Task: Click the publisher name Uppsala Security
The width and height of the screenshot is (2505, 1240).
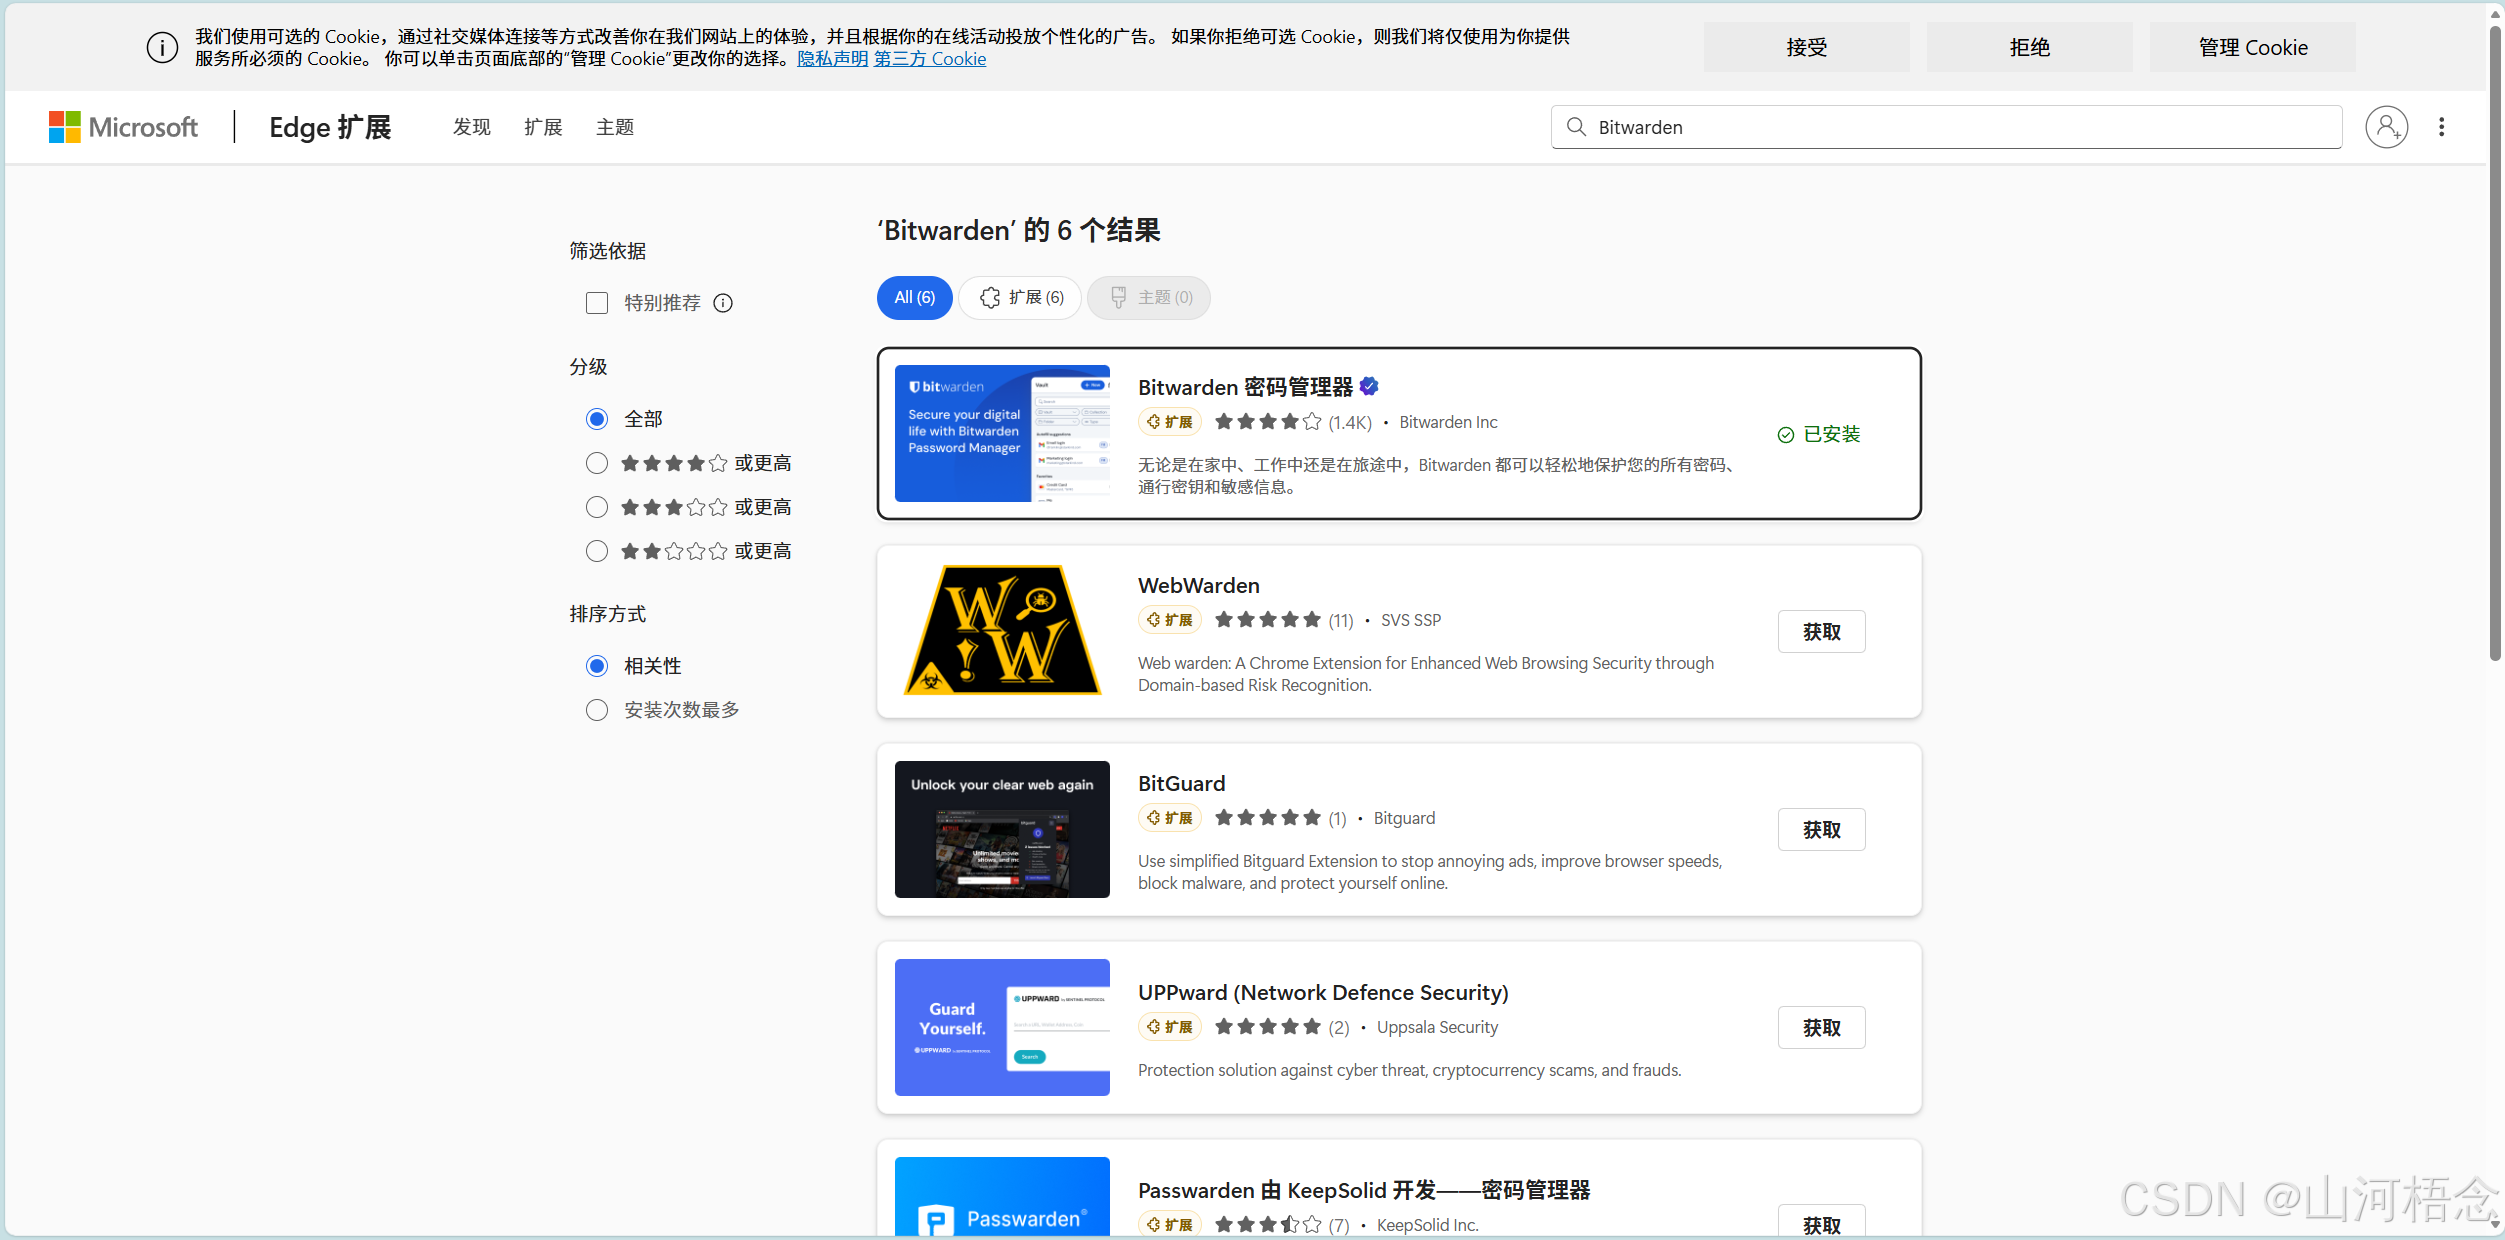Action: [1437, 1027]
